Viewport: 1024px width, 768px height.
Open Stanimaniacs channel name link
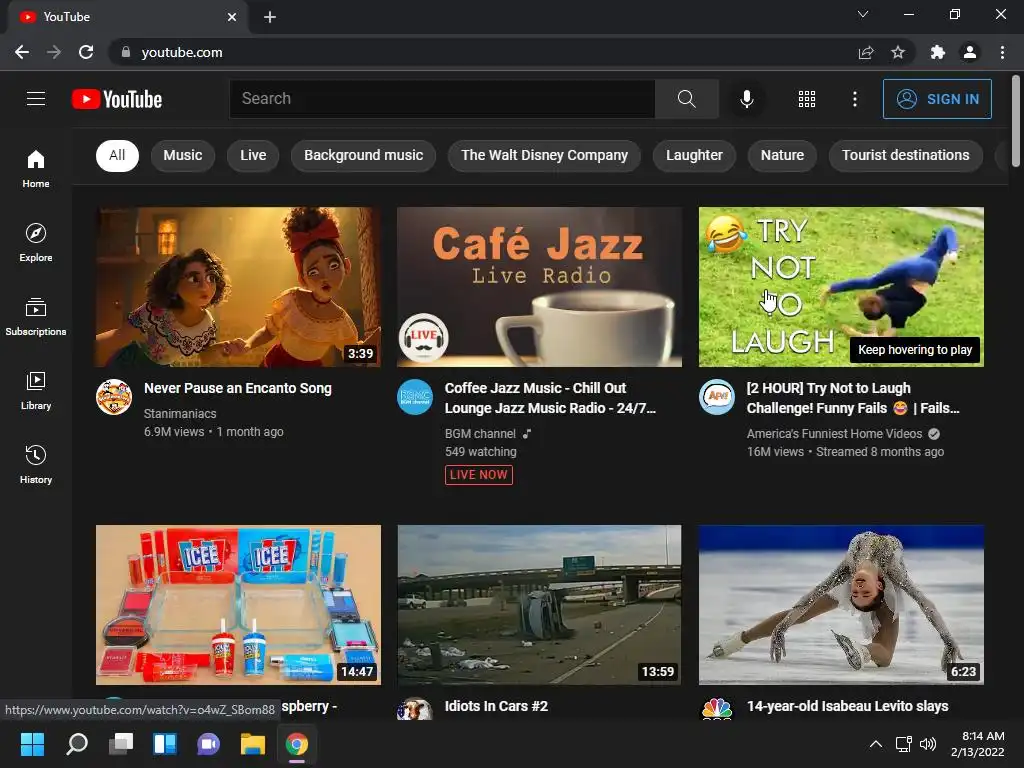(180, 413)
